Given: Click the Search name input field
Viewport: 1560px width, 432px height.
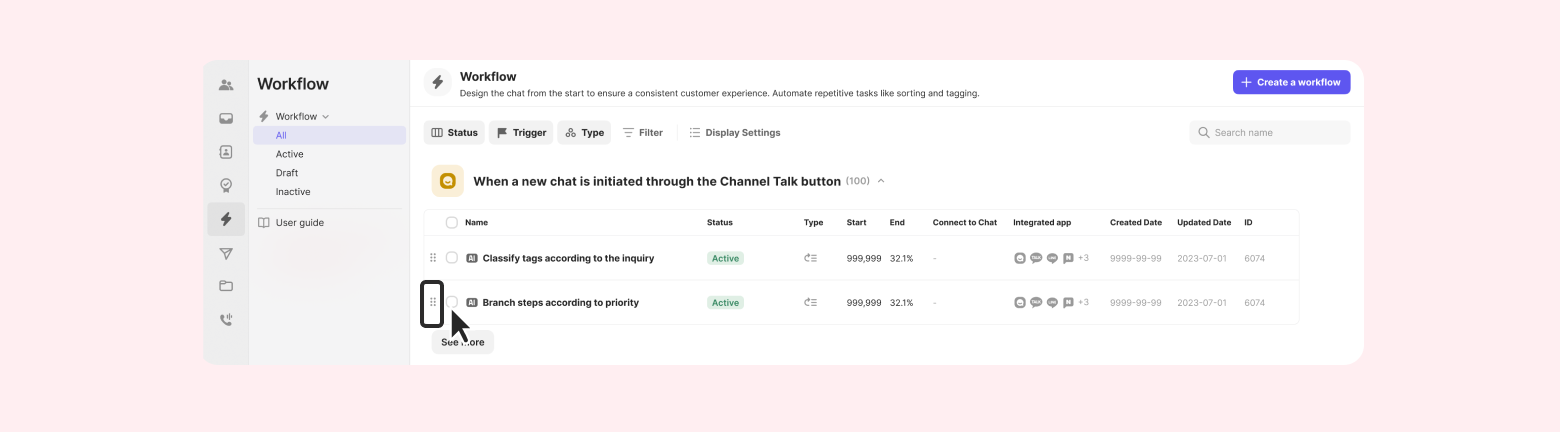Looking at the screenshot, I should coord(1275,132).
